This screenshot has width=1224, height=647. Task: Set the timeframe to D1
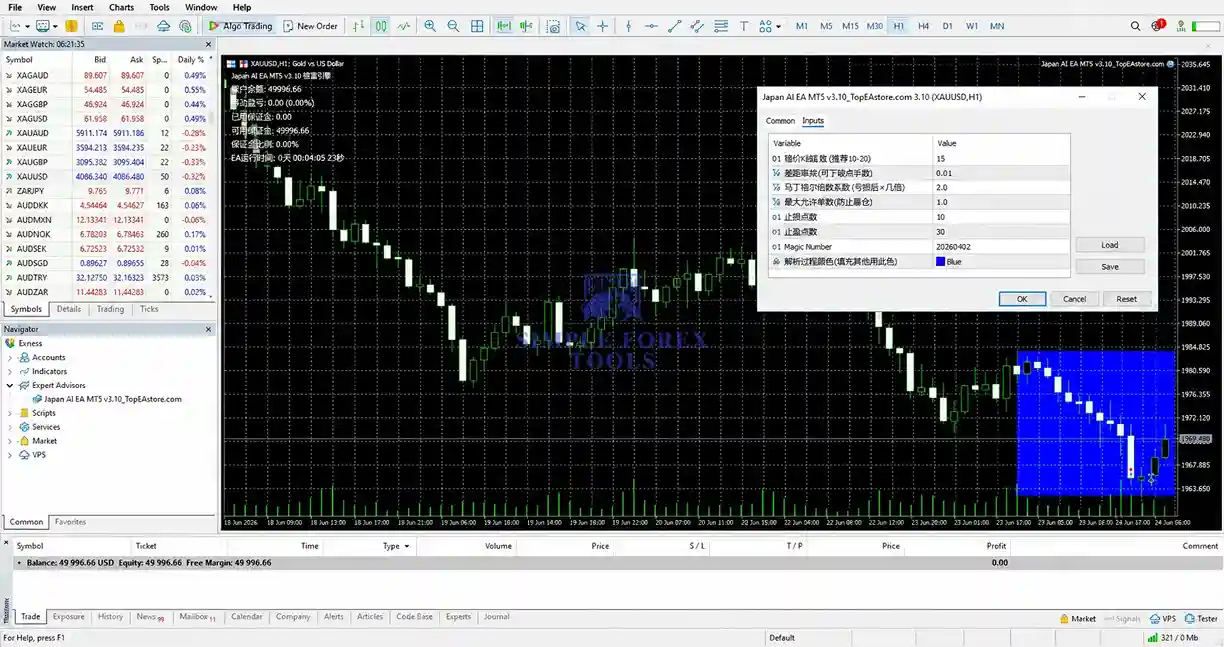[x=948, y=26]
